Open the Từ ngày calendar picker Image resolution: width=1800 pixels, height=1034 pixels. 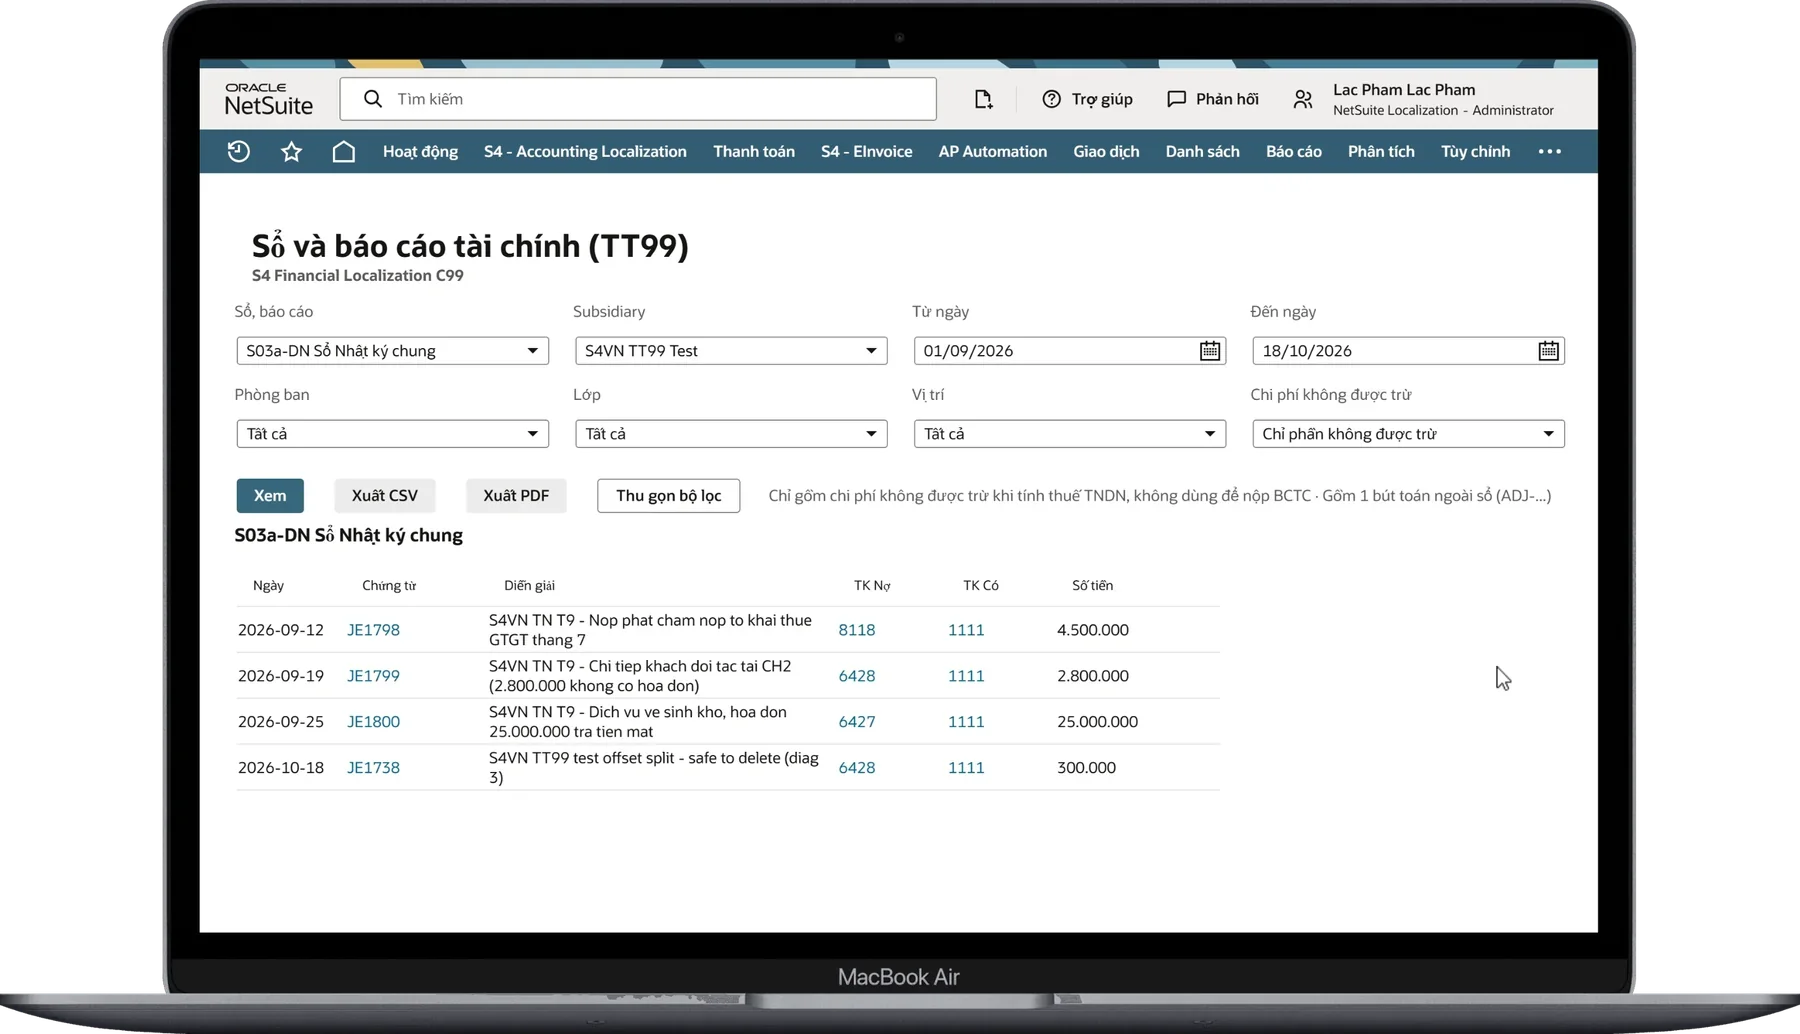(1210, 351)
